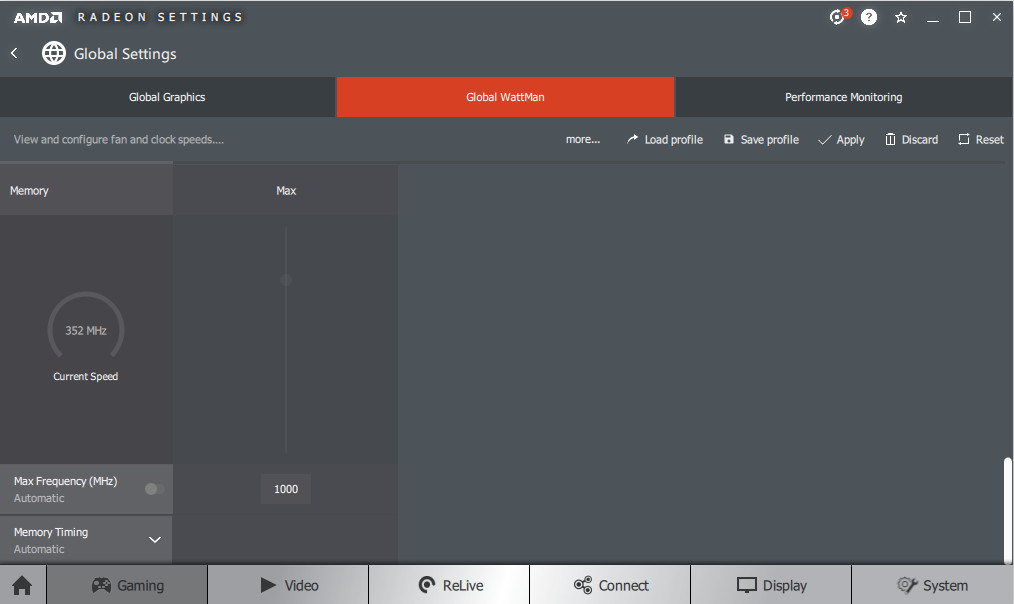Open the notifications update icon

click(838, 17)
